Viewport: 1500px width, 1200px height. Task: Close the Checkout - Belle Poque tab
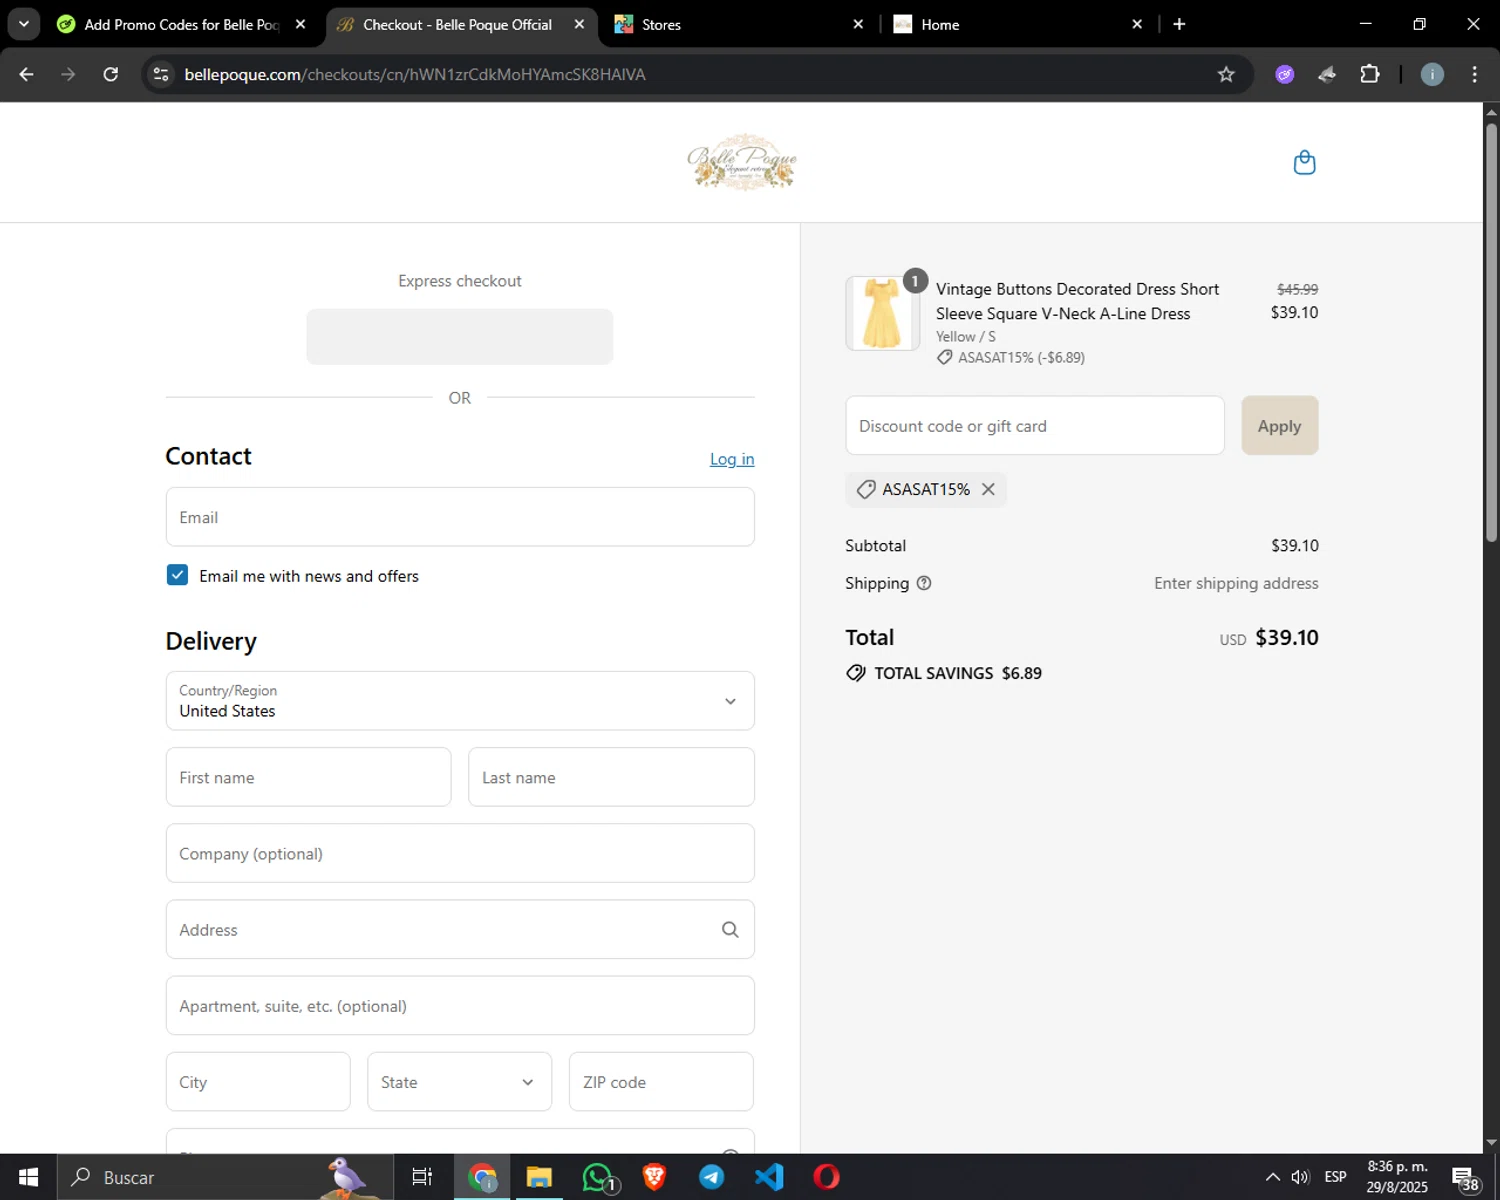click(579, 24)
